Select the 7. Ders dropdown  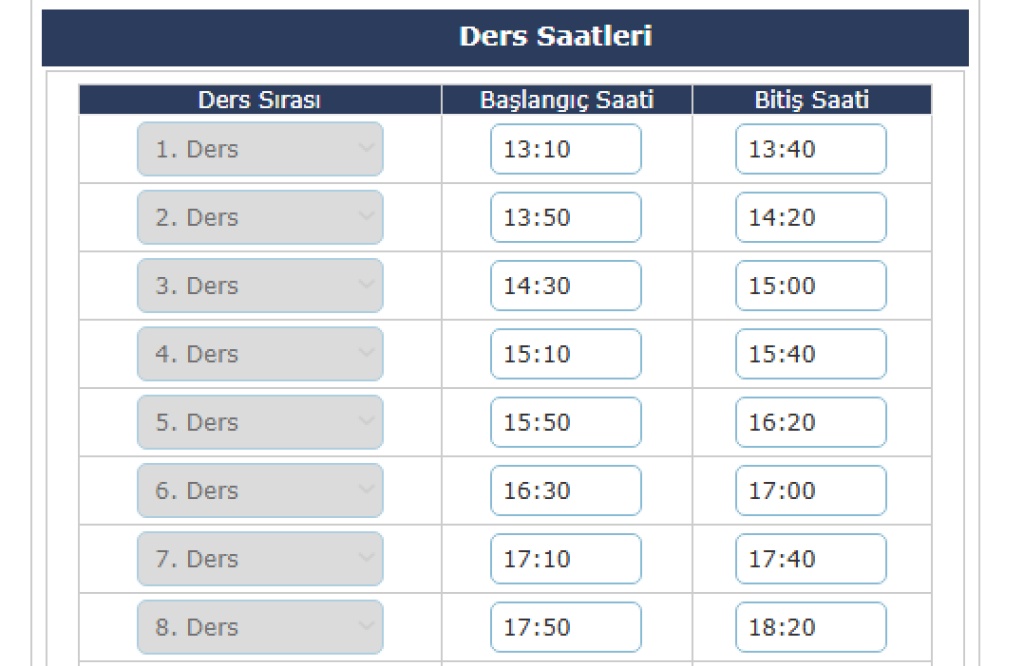click(260, 559)
